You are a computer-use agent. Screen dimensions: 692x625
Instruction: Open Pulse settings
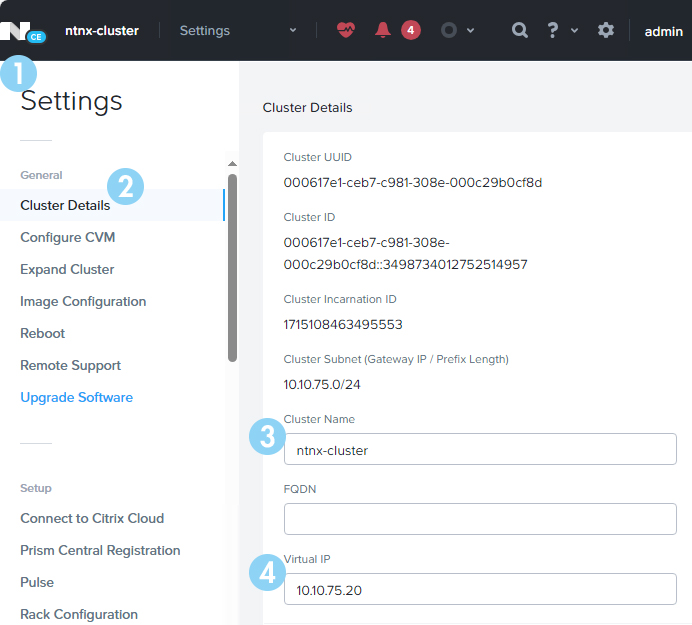[37, 582]
